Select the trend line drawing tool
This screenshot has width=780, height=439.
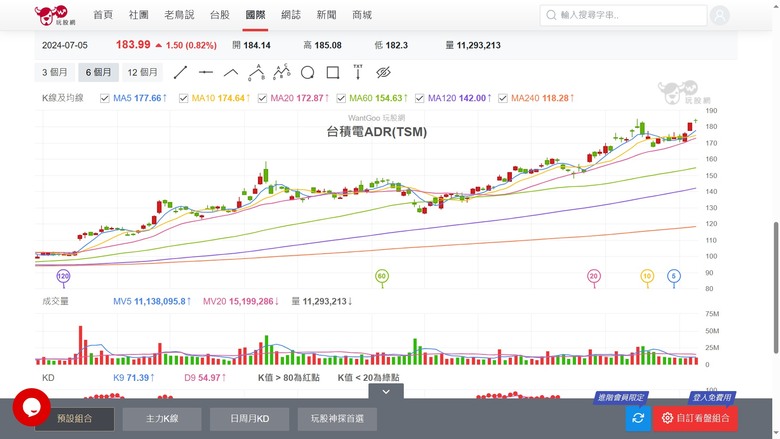(x=180, y=73)
